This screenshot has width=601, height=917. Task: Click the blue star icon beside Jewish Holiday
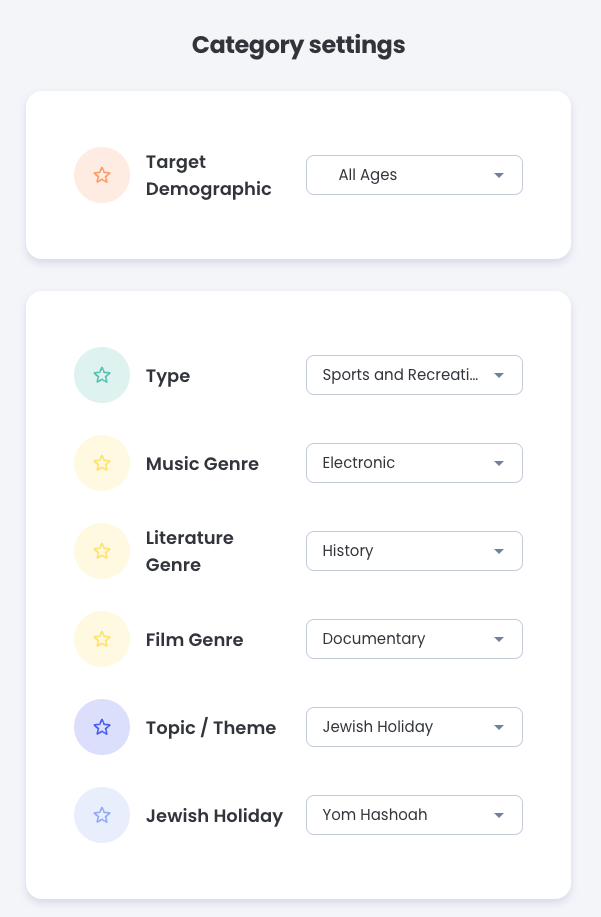[102, 815]
